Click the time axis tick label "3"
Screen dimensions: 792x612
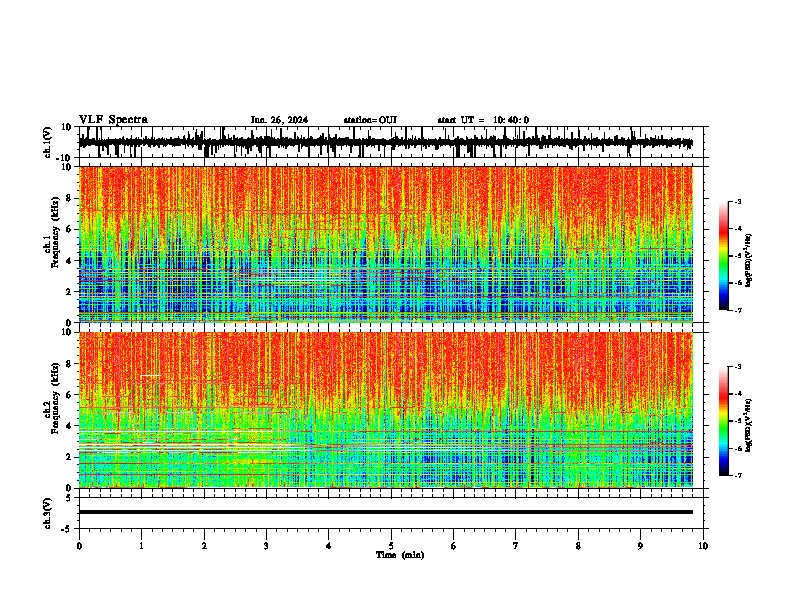click(x=266, y=546)
